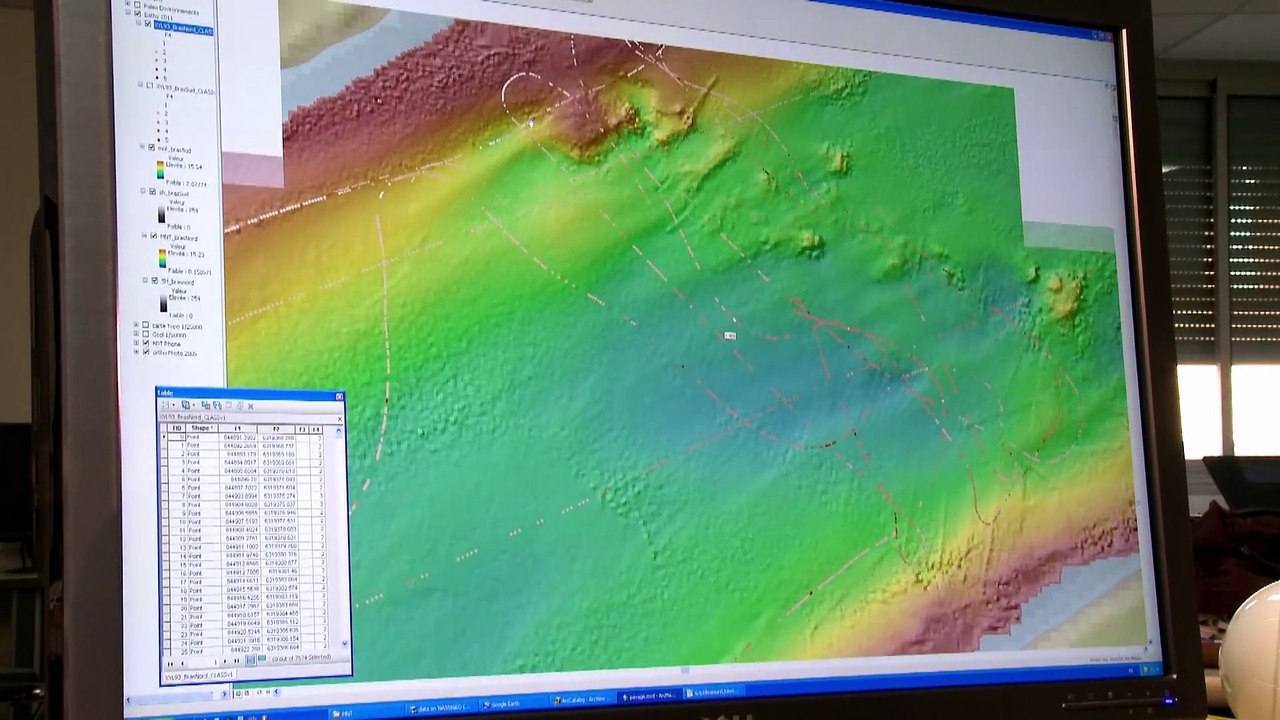
Task: Expand carte Topo 1/25000 group
Action: (x=136, y=325)
